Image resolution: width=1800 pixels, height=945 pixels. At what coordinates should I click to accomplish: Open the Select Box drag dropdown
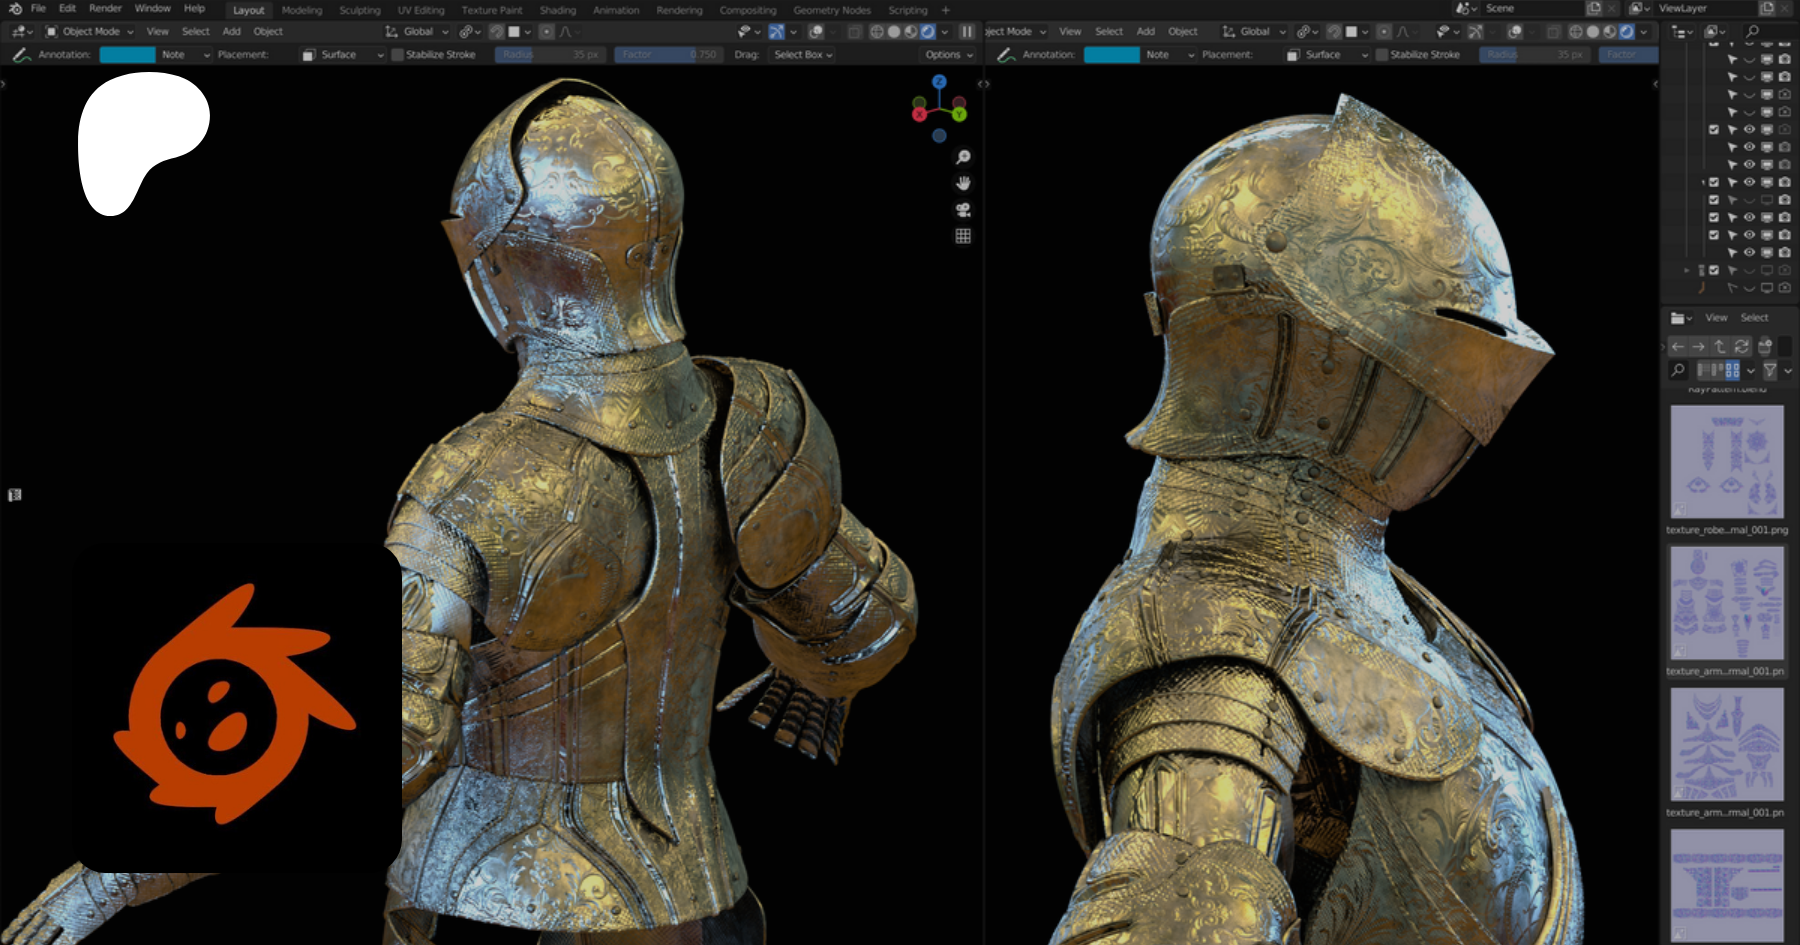[803, 55]
